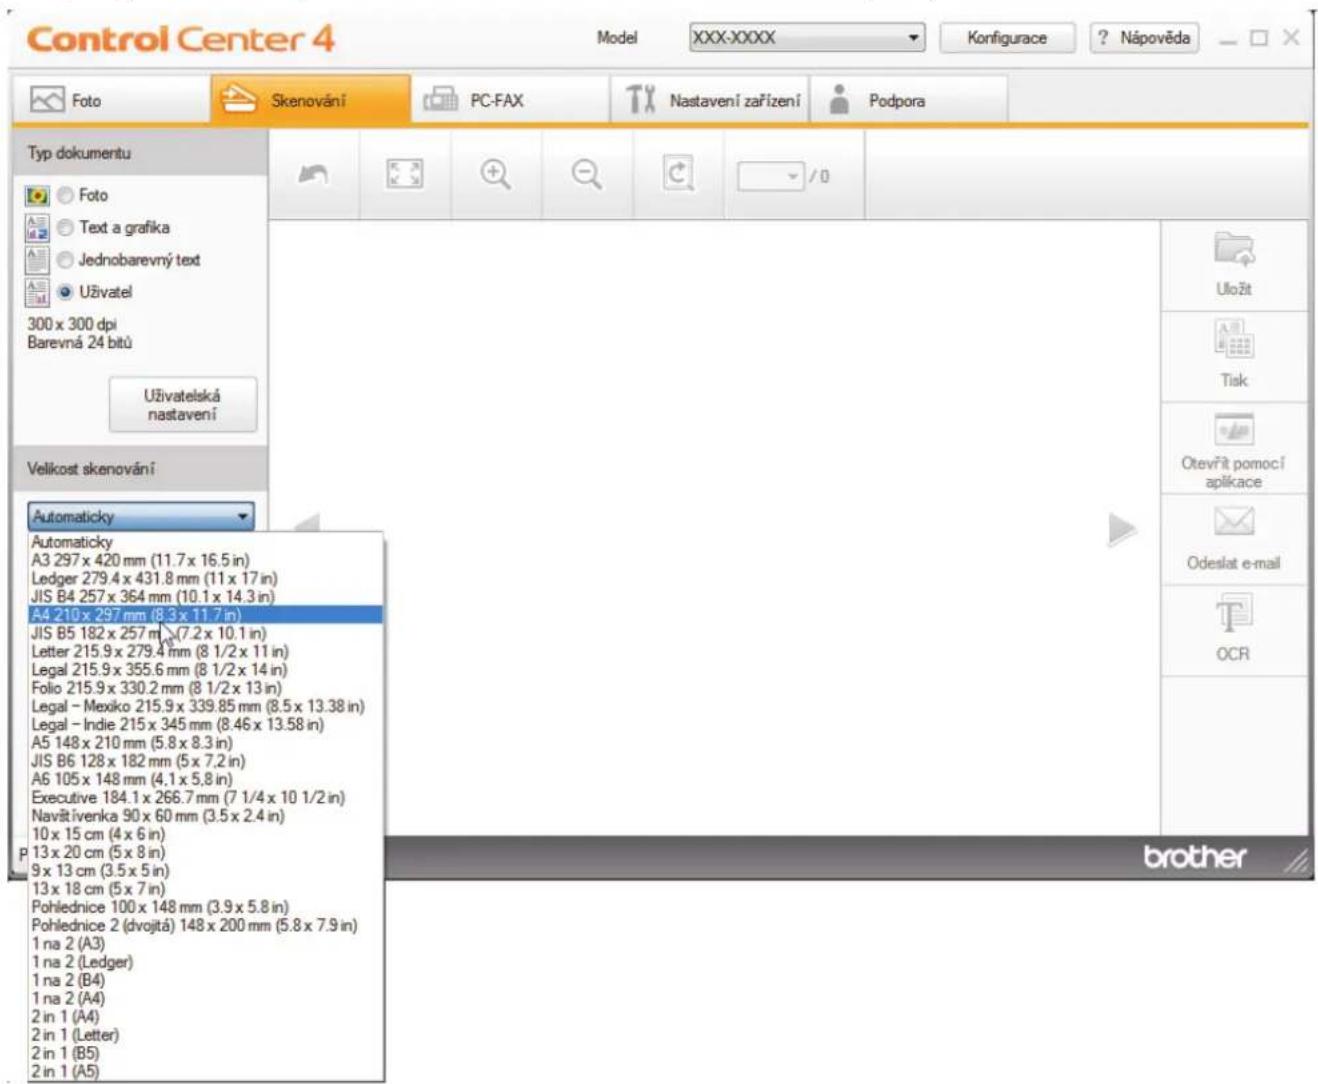Switch to the Skenování tab
The height and width of the screenshot is (1084, 1318).
[310, 100]
